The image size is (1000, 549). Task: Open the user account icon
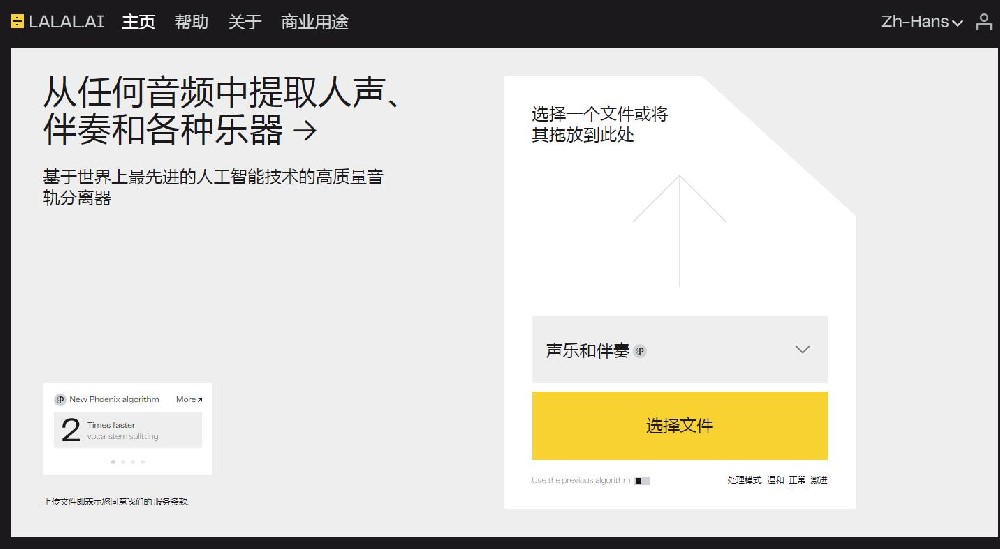click(x=984, y=22)
